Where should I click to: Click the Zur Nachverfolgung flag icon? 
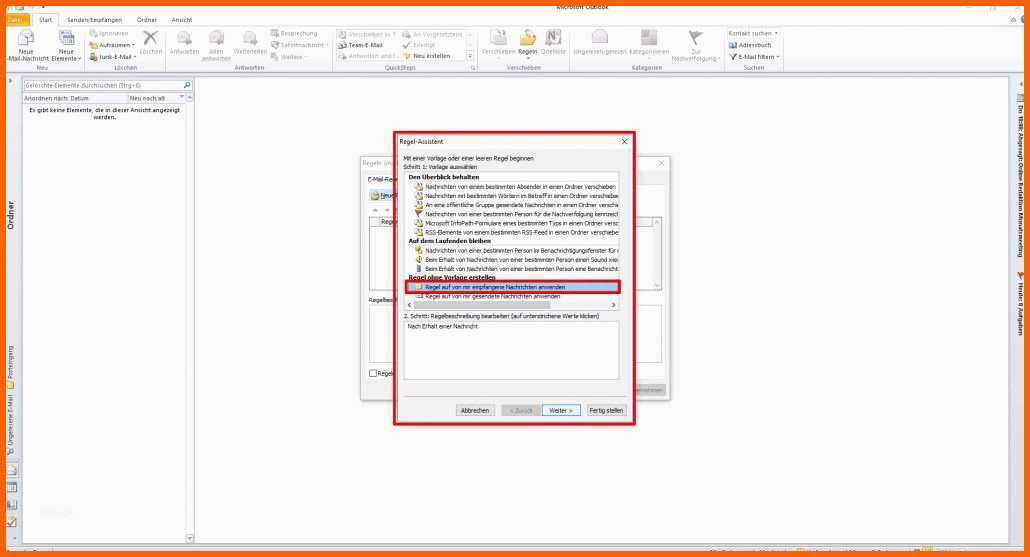(696, 38)
